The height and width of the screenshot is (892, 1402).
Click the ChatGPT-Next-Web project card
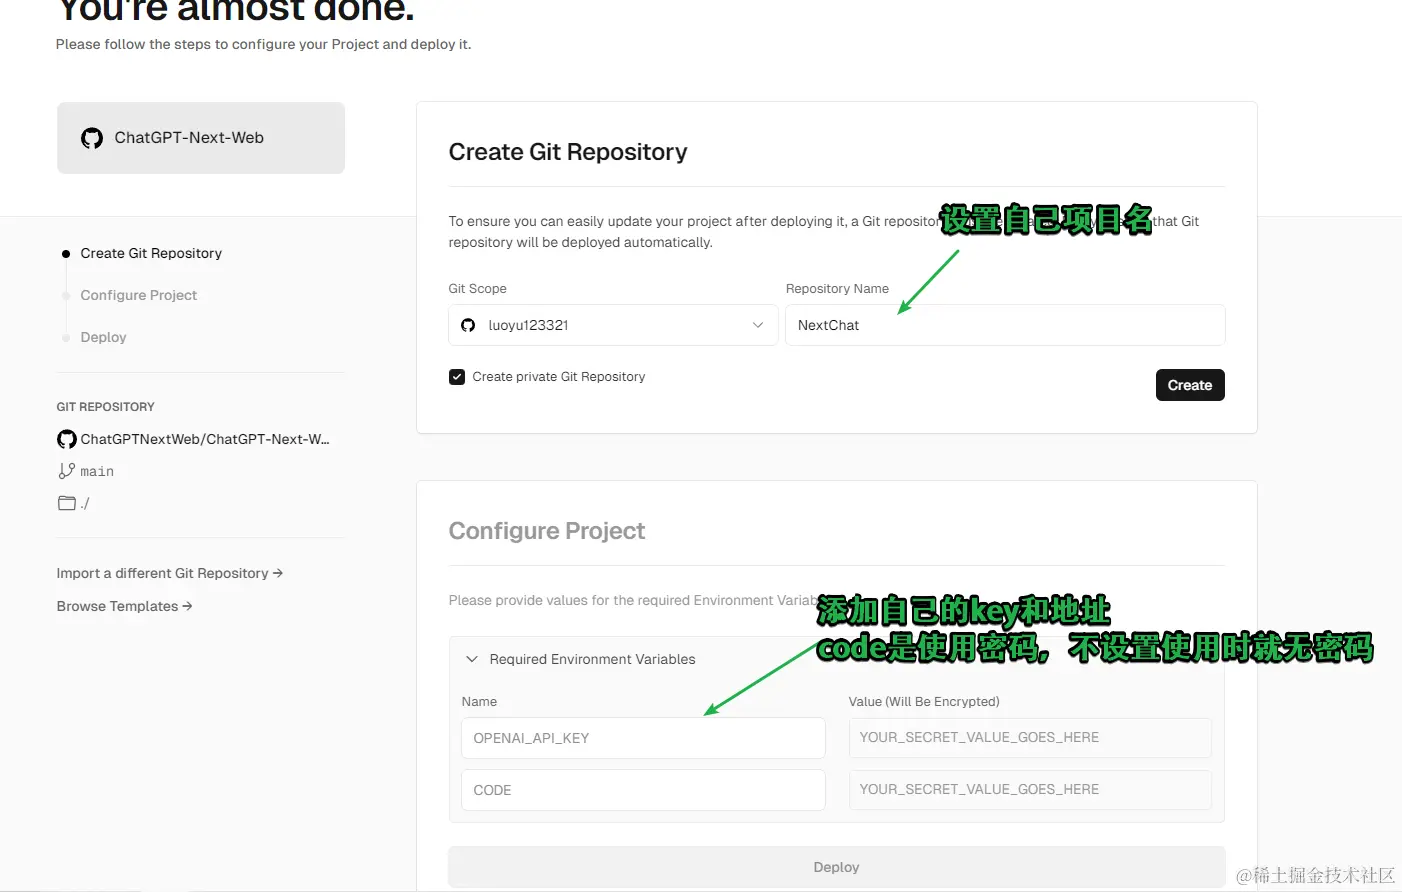click(x=201, y=138)
